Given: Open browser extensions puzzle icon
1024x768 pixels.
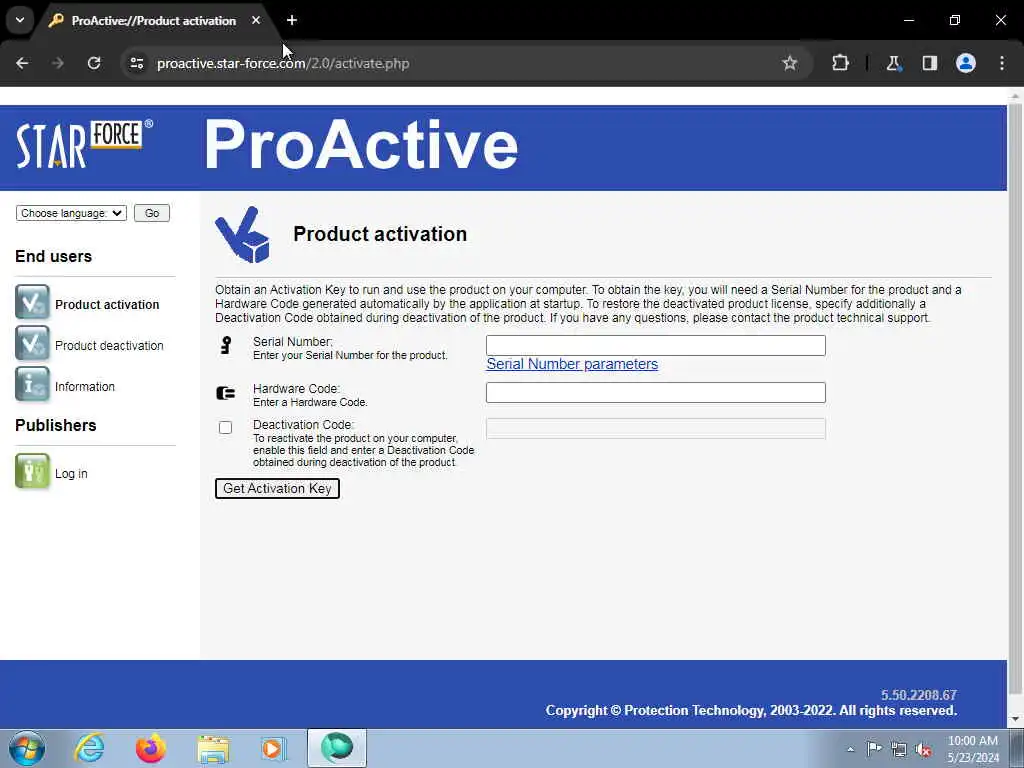Looking at the screenshot, I should pos(840,63).
